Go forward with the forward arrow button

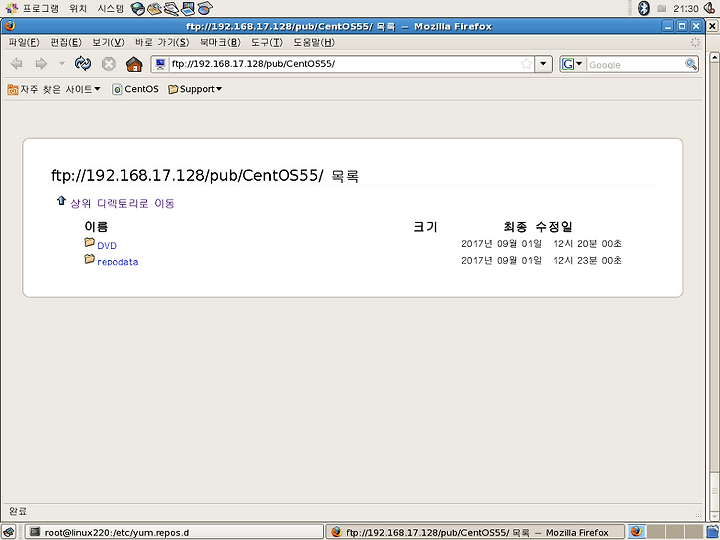coord(41,64)
